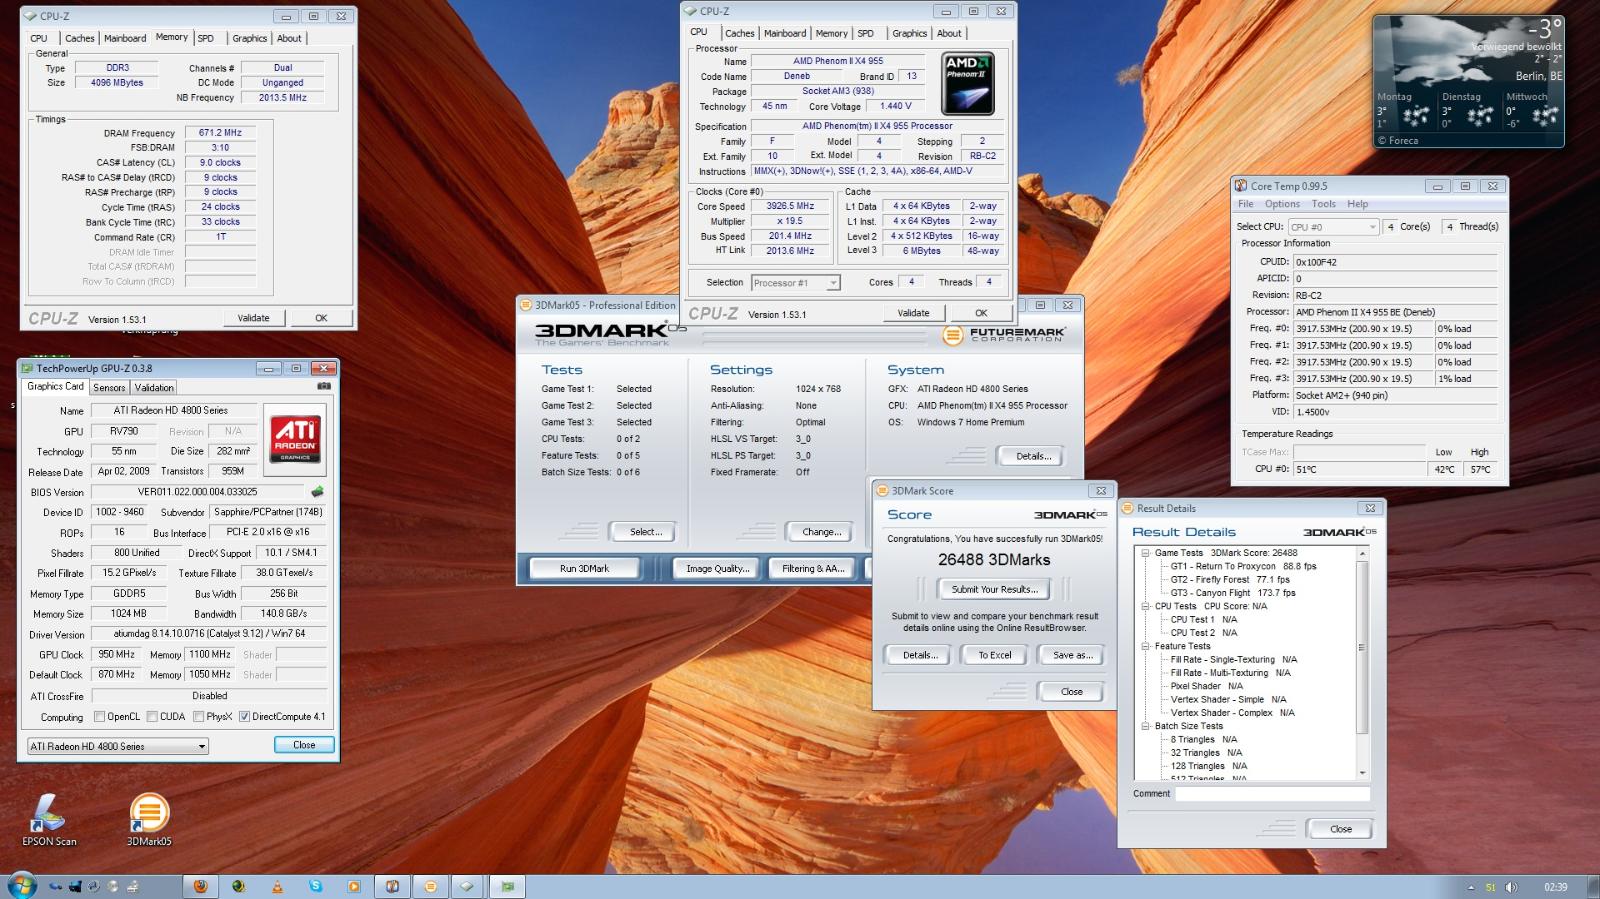Switch to the SPD tab in the Memory CPU-Z window

(206, 38)
